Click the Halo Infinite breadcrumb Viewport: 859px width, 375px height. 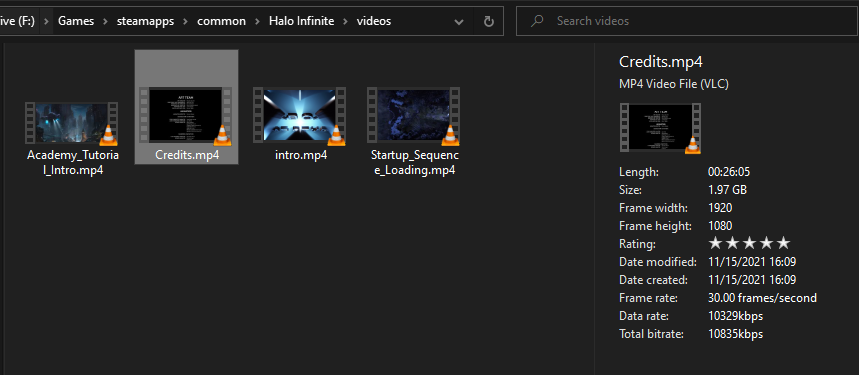(301, 21)
